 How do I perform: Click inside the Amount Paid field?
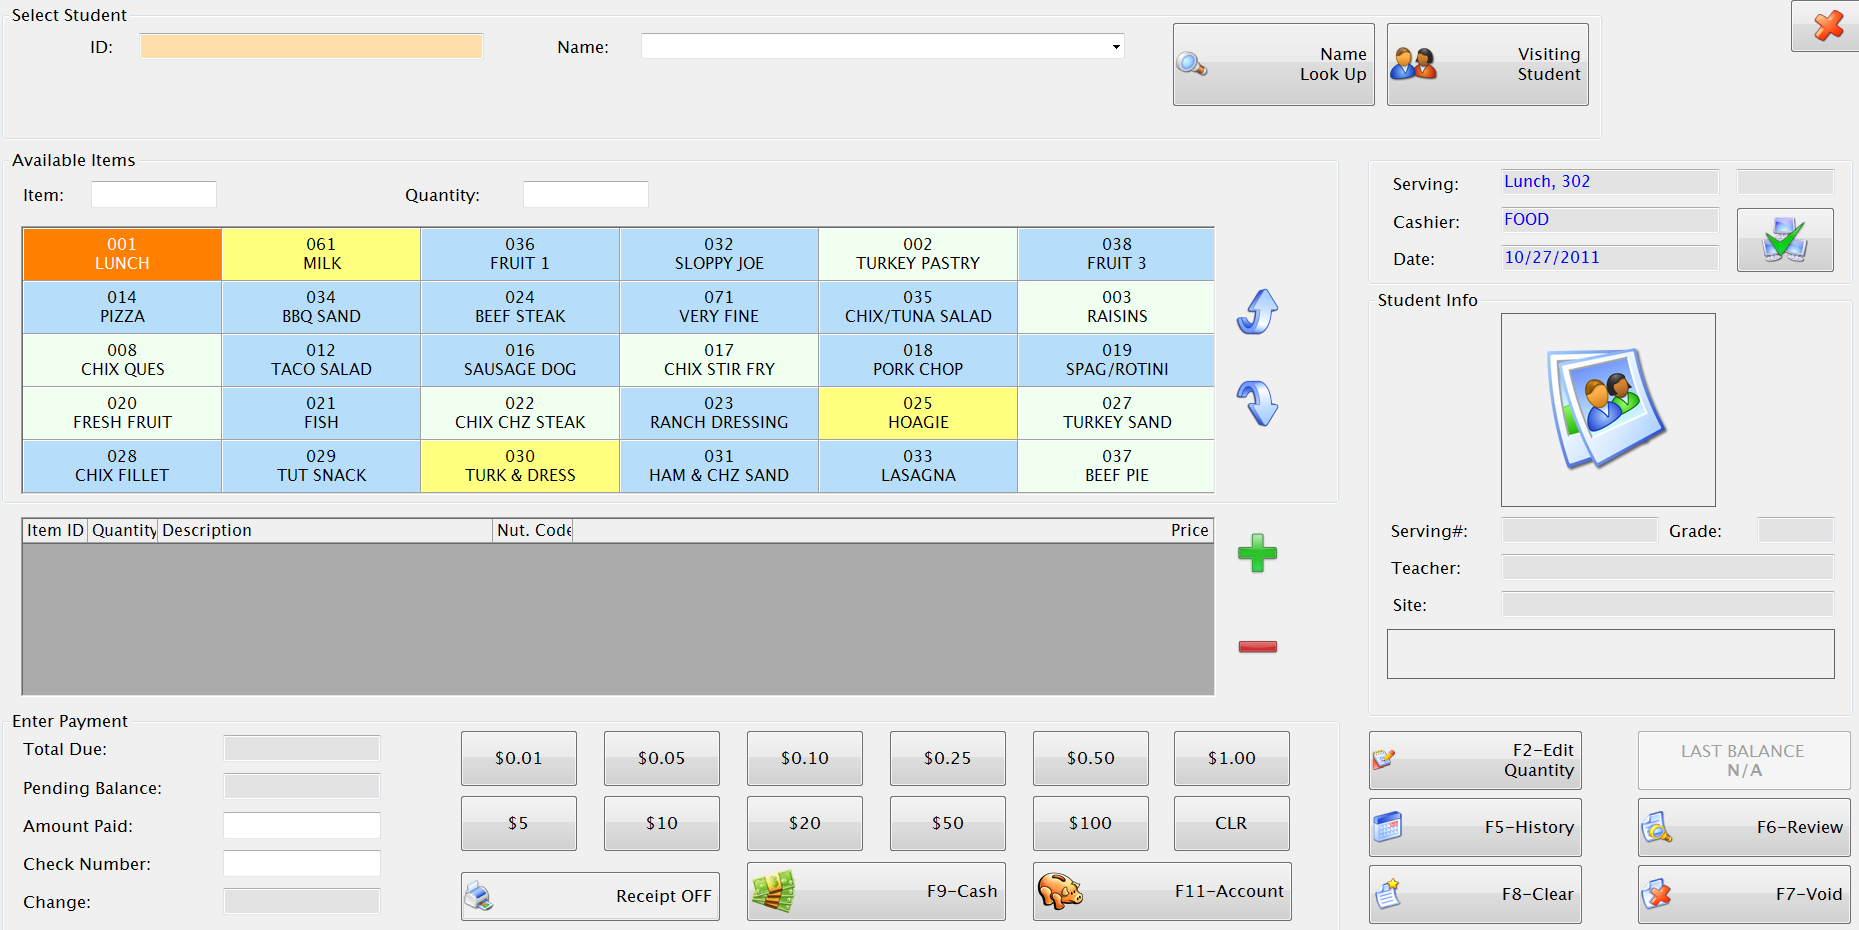point(301,825)
